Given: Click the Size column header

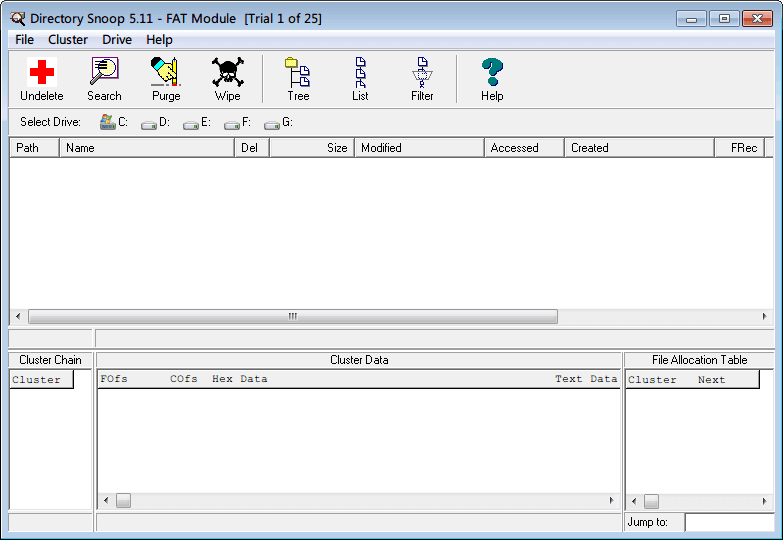Looking at the screenshot, I should coord(311,148).
